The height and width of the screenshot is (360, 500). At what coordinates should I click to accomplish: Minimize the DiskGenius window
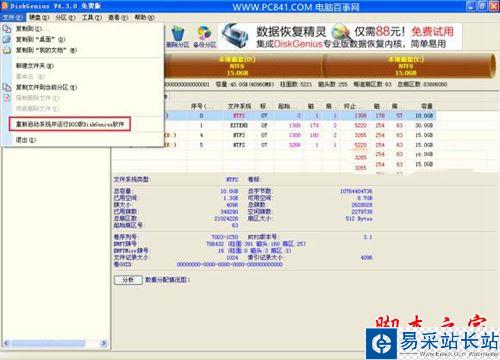(471, 6)
